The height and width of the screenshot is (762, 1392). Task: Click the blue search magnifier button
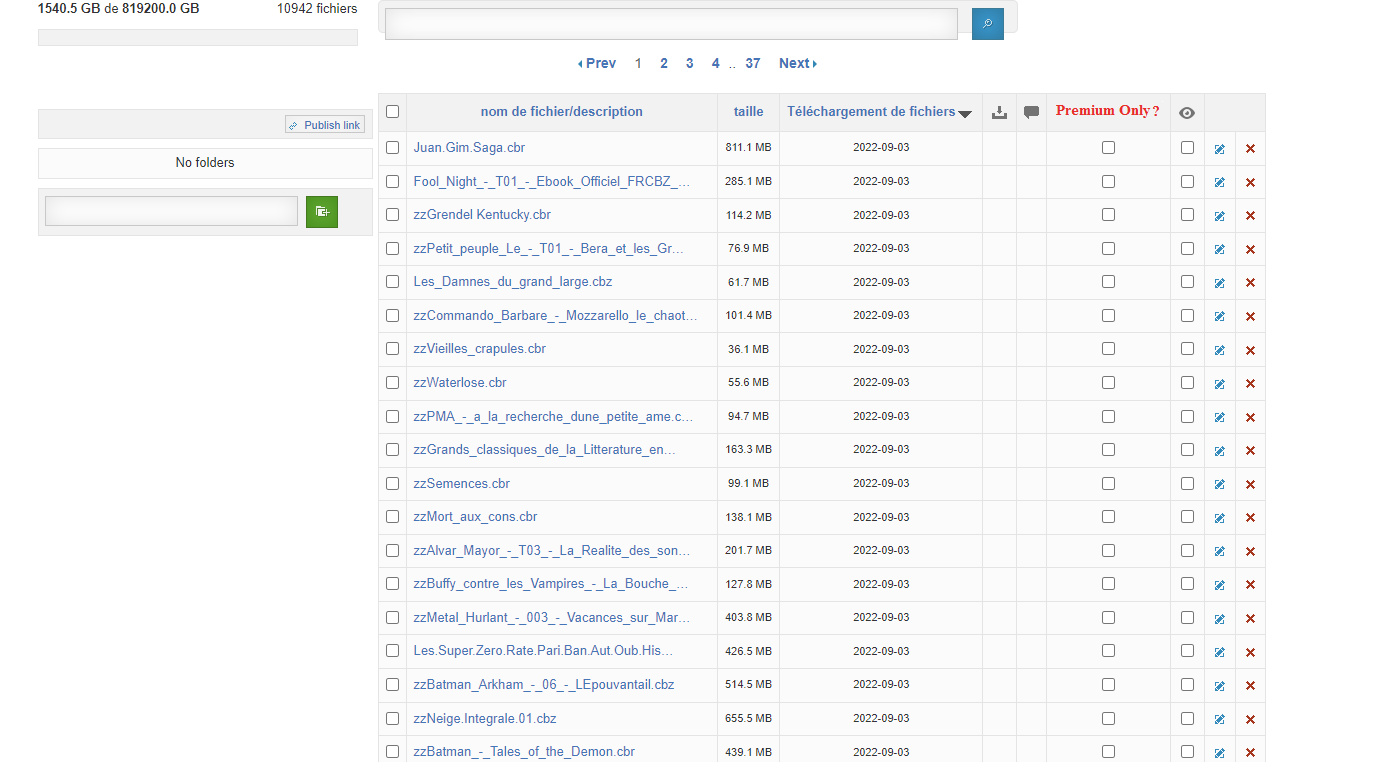pos(987,24)
